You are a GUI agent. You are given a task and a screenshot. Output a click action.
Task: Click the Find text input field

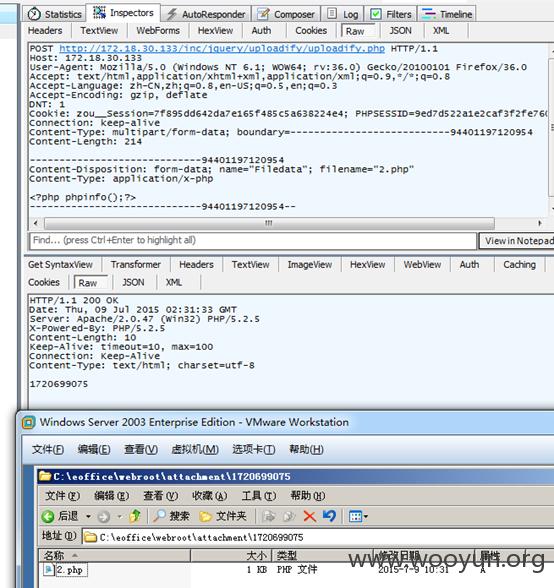(x=253, y=240)
